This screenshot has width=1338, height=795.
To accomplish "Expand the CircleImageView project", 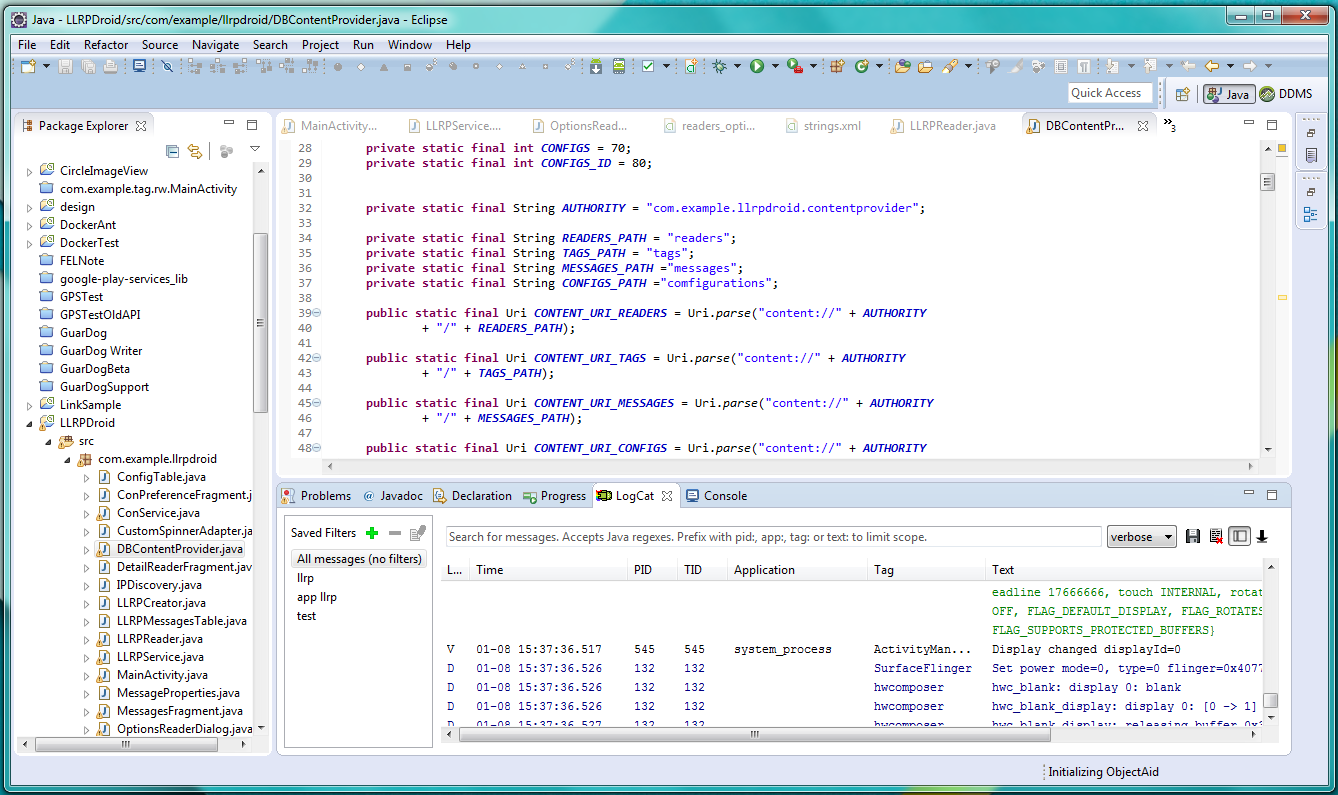I will point(29,171).
